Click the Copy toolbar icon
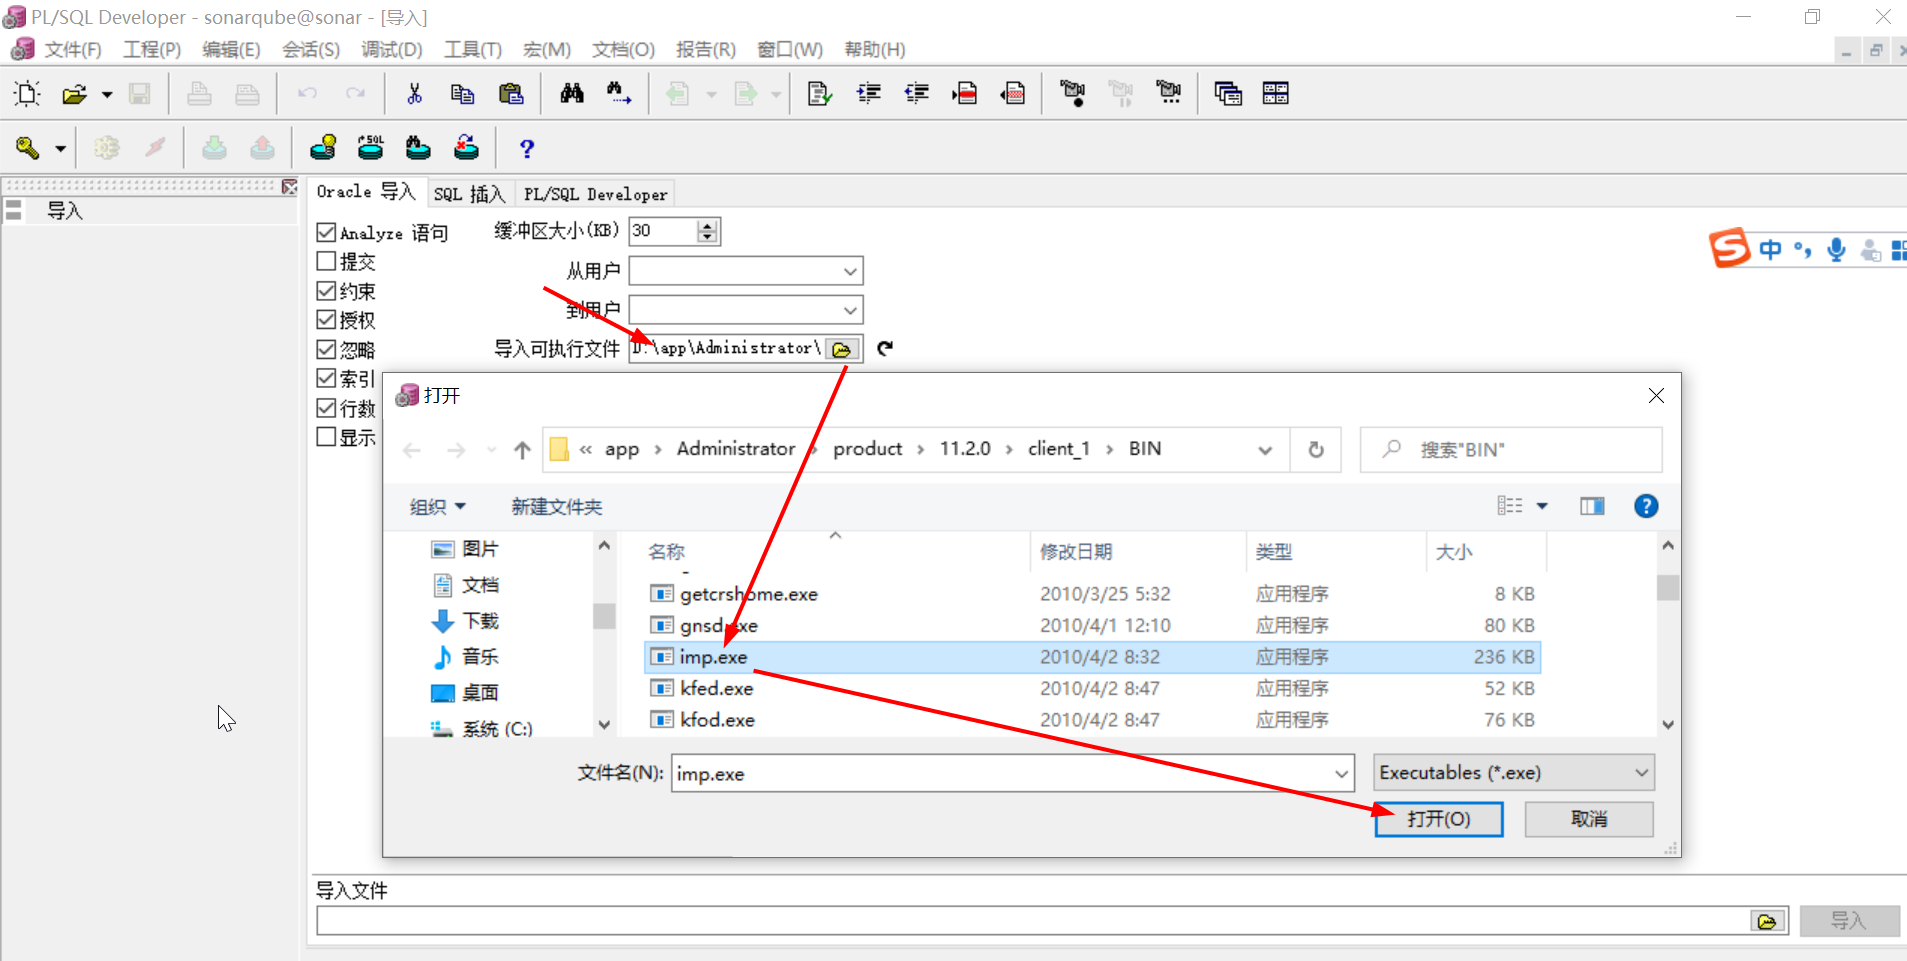 pos(462,94)
